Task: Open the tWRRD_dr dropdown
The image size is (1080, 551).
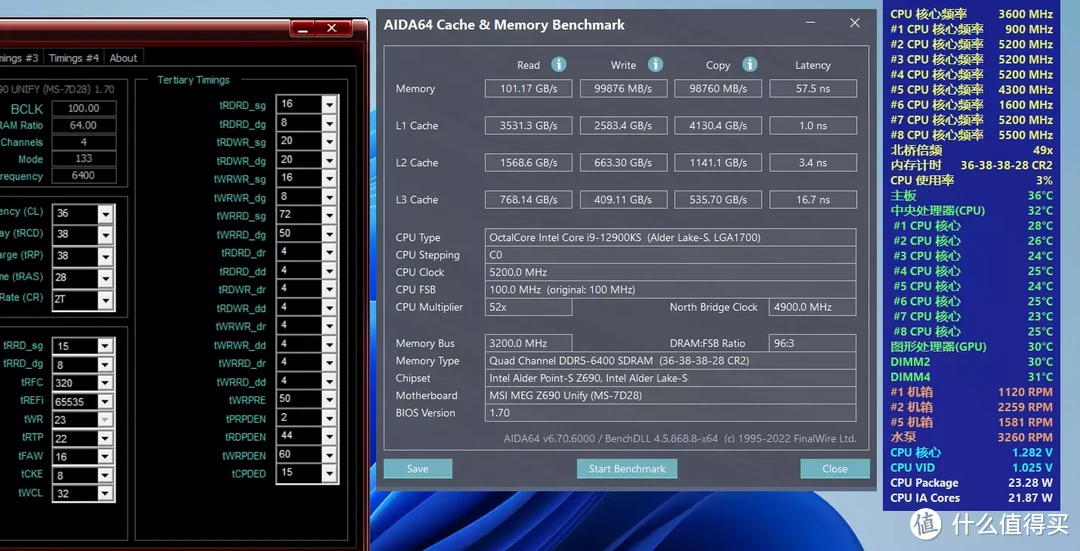Action: click(x=329, y=362)
